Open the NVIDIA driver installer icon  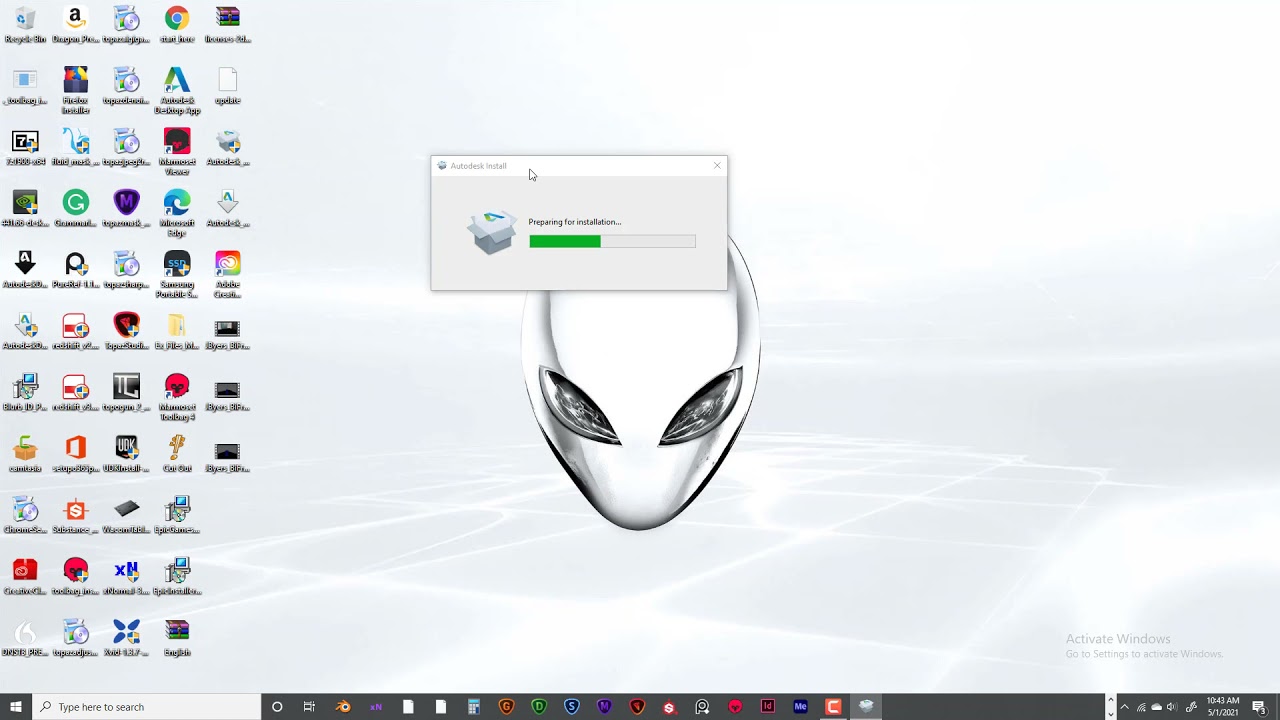pos(25,207)
